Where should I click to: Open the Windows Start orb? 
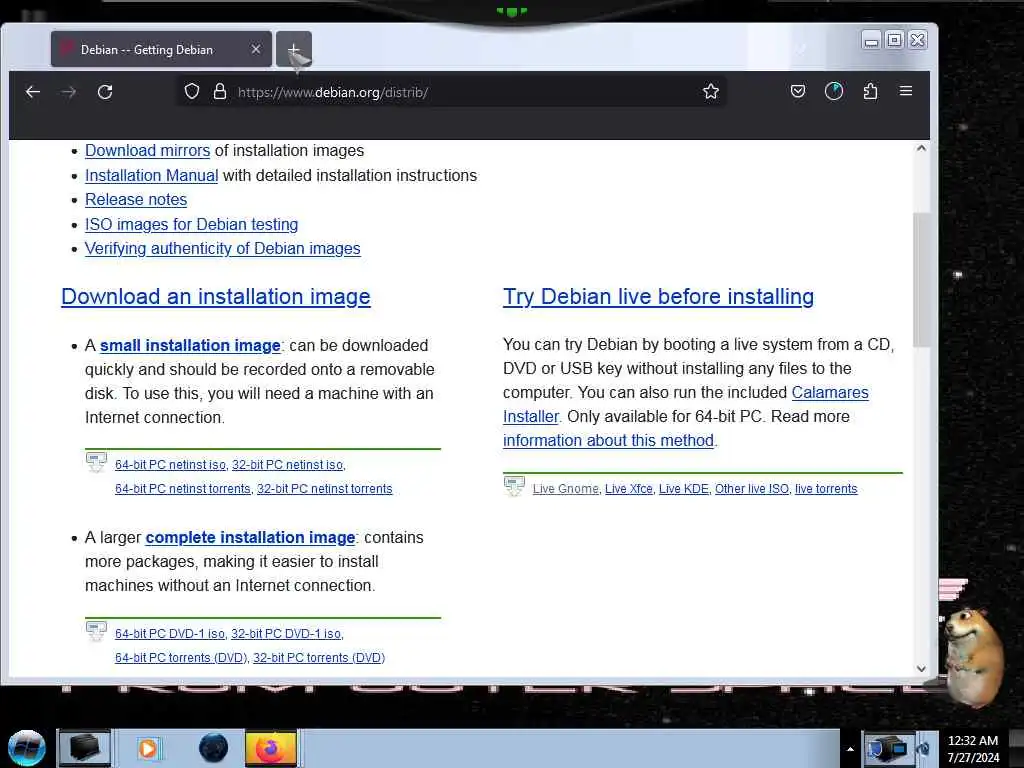(27, 748)
